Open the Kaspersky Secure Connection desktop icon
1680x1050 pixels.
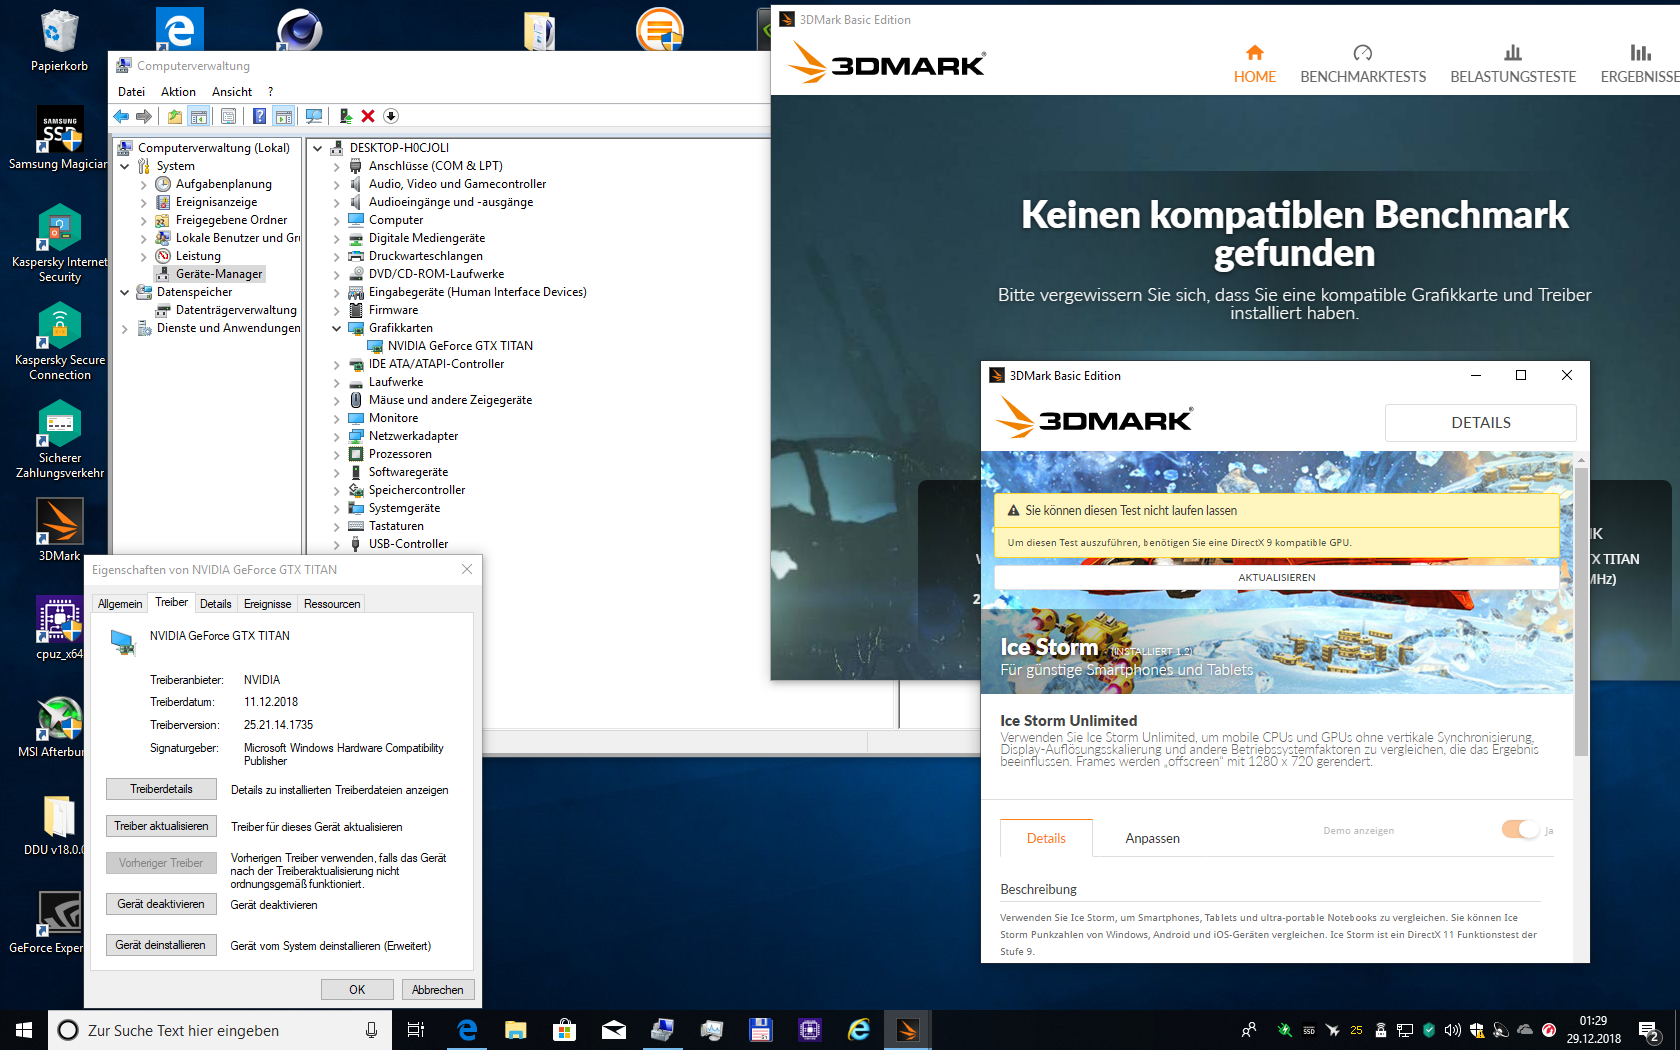click(59, 341)
